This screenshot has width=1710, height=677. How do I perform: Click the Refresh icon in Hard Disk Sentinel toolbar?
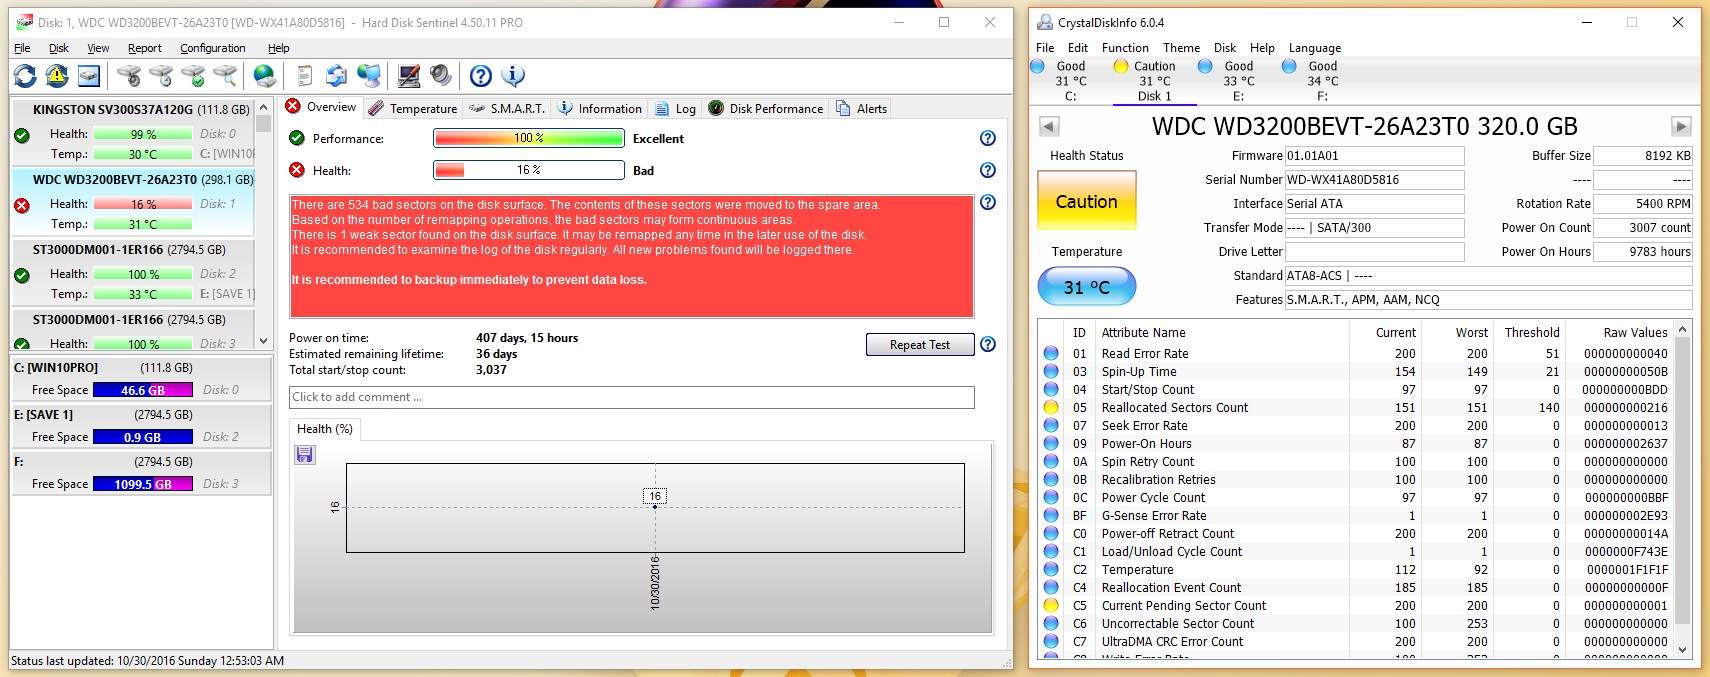[25, 76]
